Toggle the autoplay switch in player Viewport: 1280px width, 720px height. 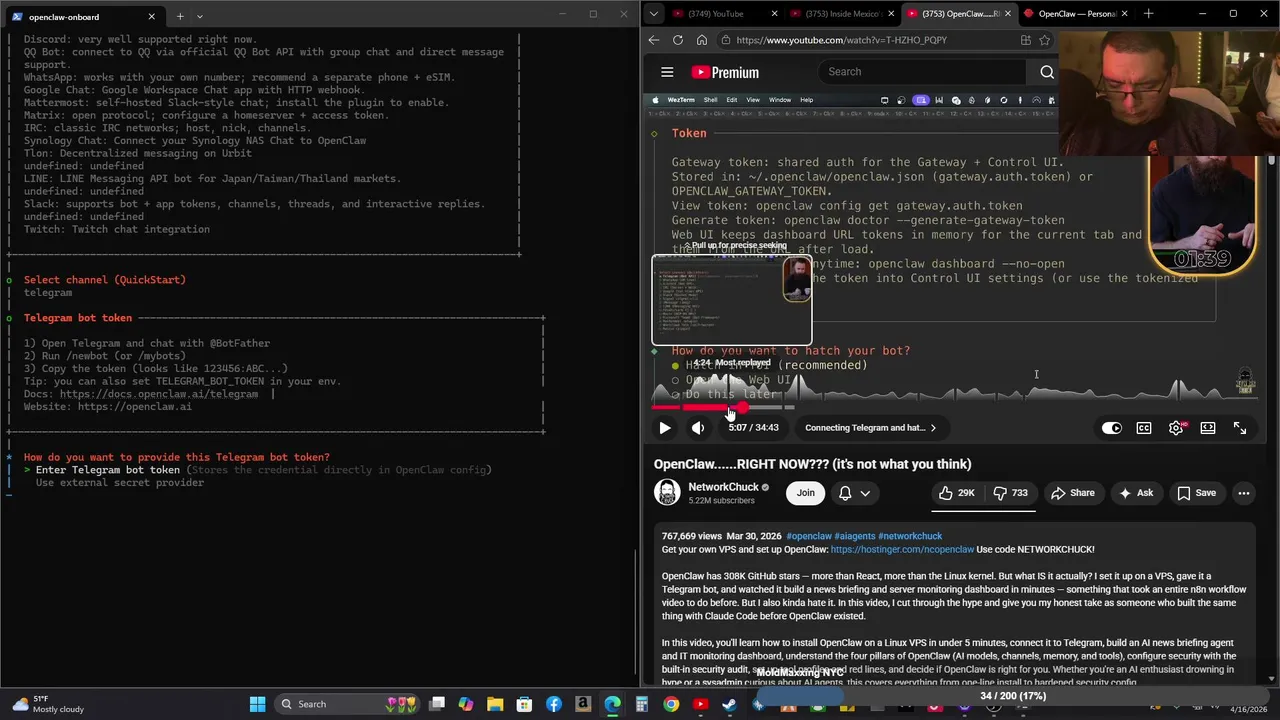pyautogui.click(x=1112, y=428)
